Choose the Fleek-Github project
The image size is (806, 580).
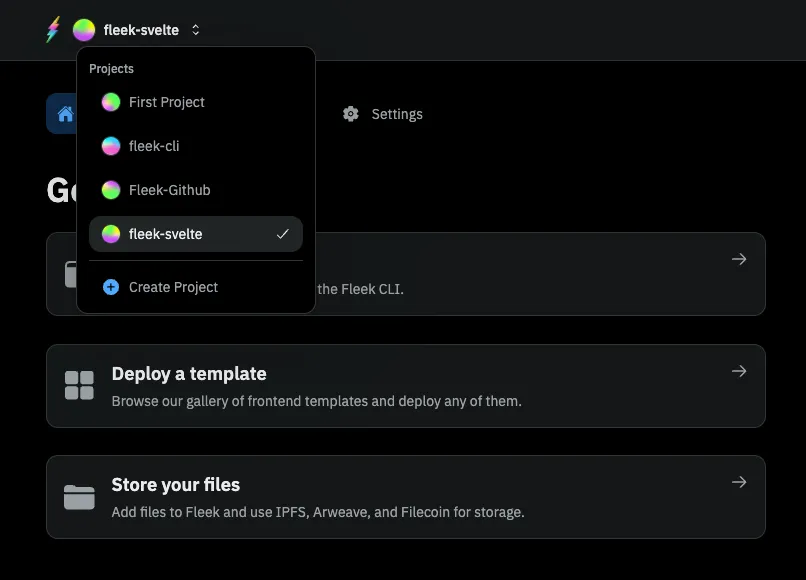pyautogui.click(x=169, y=190)
